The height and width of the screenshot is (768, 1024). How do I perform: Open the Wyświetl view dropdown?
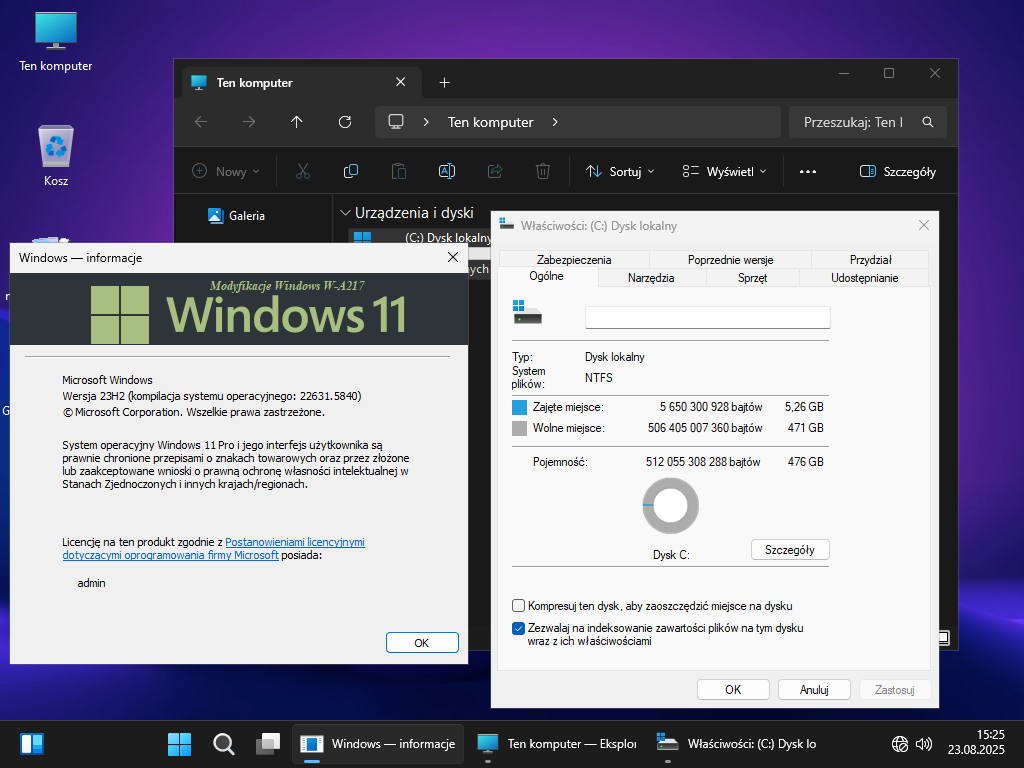(724, 171)
